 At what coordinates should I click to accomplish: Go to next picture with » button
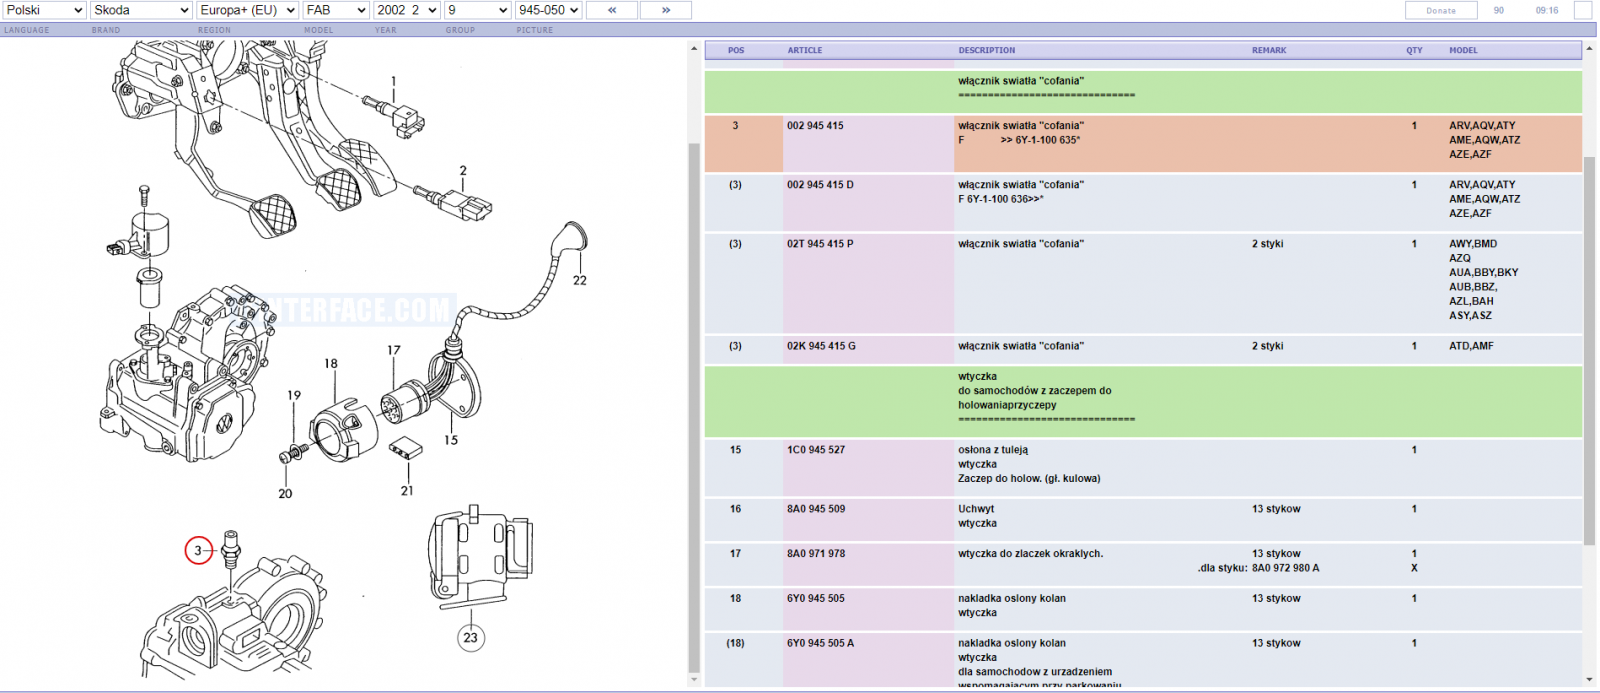pos(666,10)
